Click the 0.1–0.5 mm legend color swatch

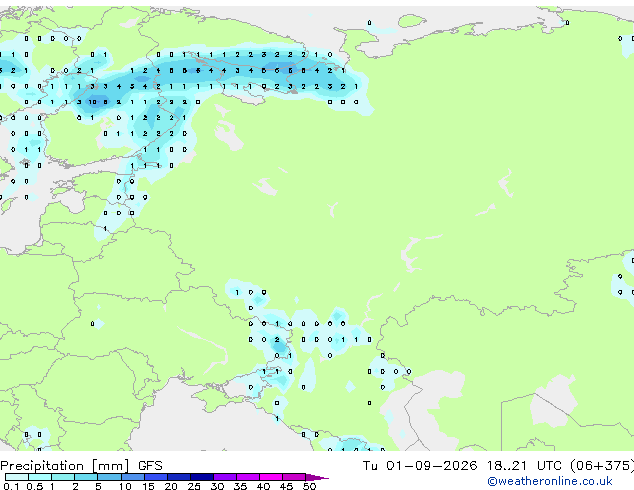(x=17, y=477)
